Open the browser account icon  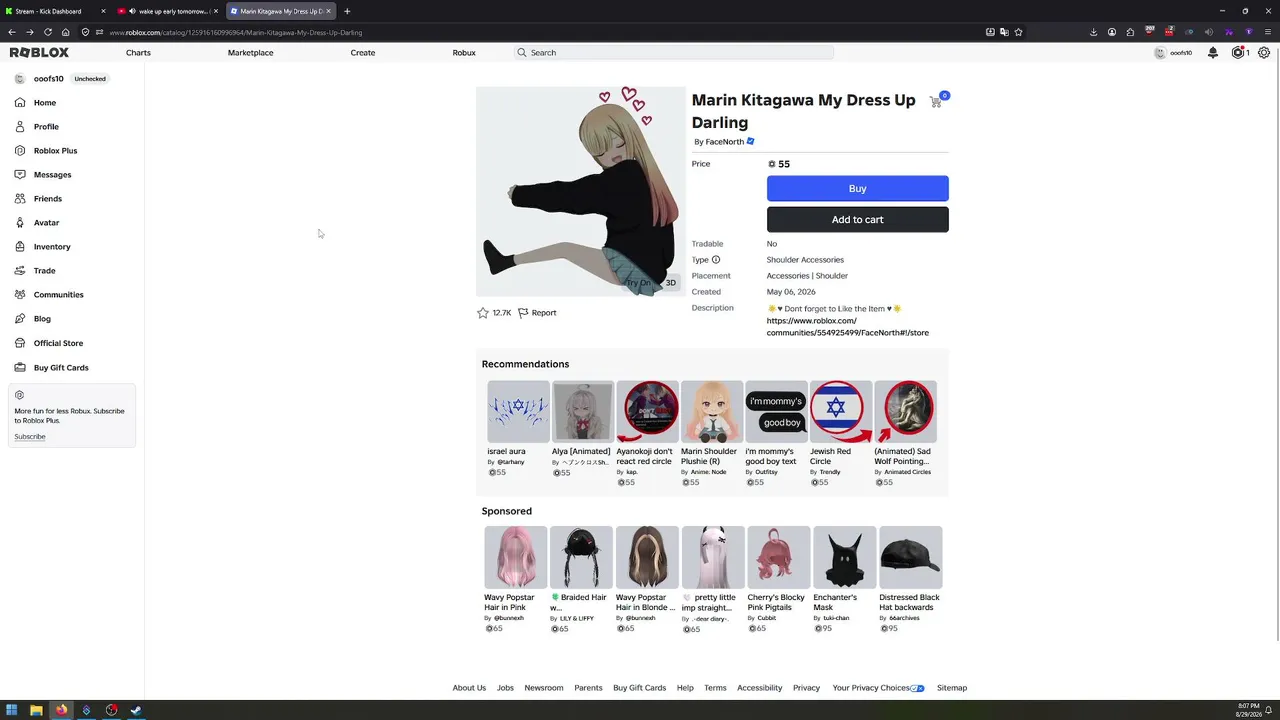(1112, 32)
